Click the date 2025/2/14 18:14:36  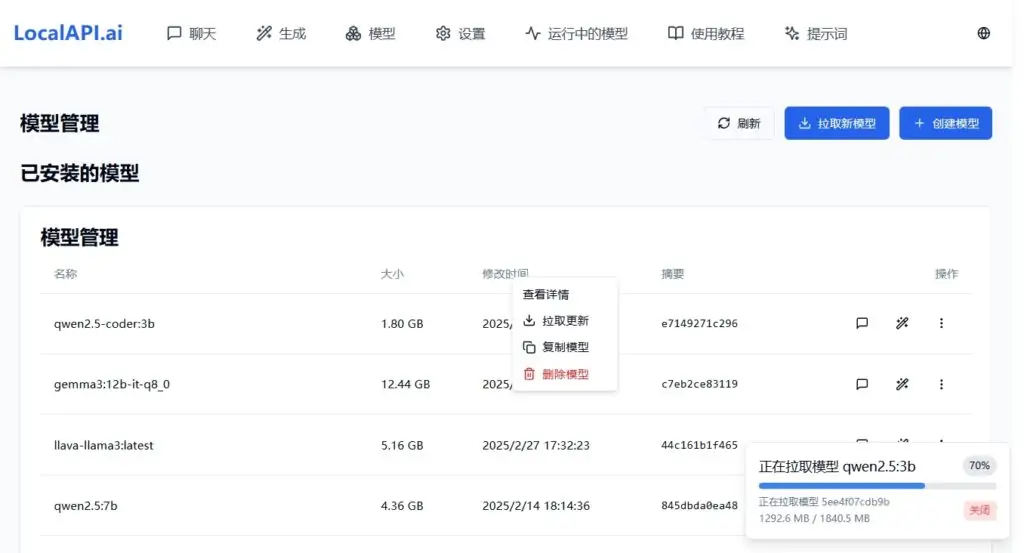536,505
